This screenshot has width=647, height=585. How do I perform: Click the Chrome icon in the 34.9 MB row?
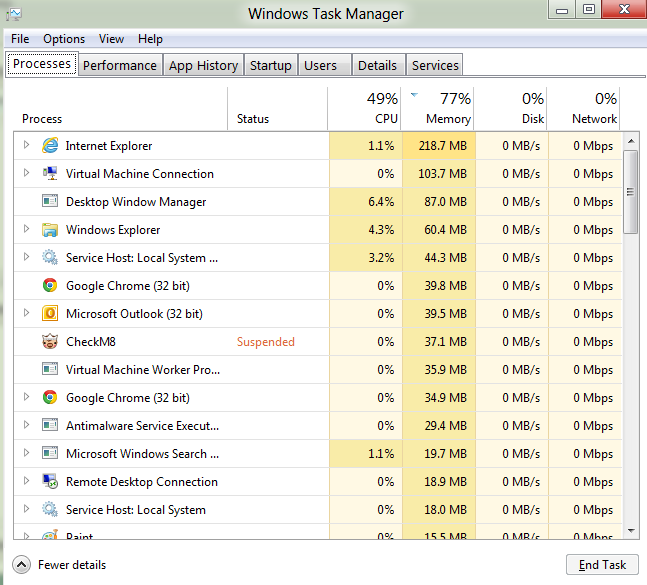coord(50,397)
